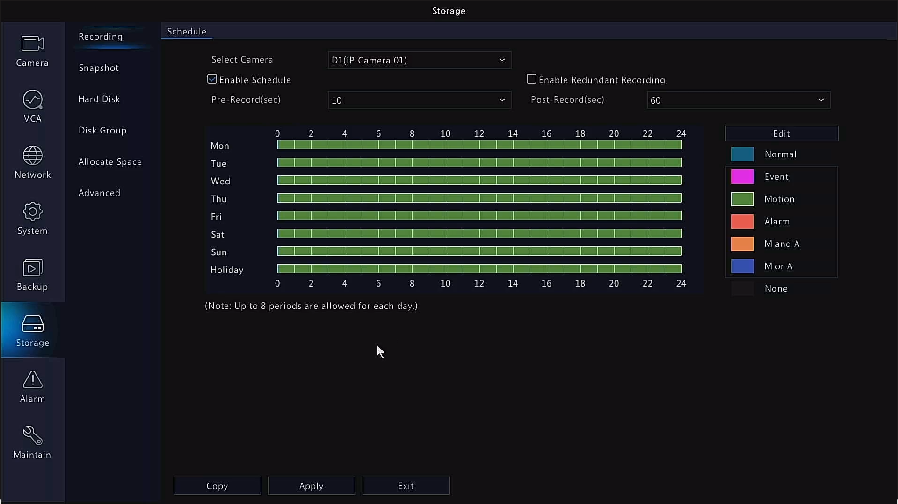This screenshot has height=504, width=898.
Task: Enable Redundant Recording checkbox
Action: point(532,79)
